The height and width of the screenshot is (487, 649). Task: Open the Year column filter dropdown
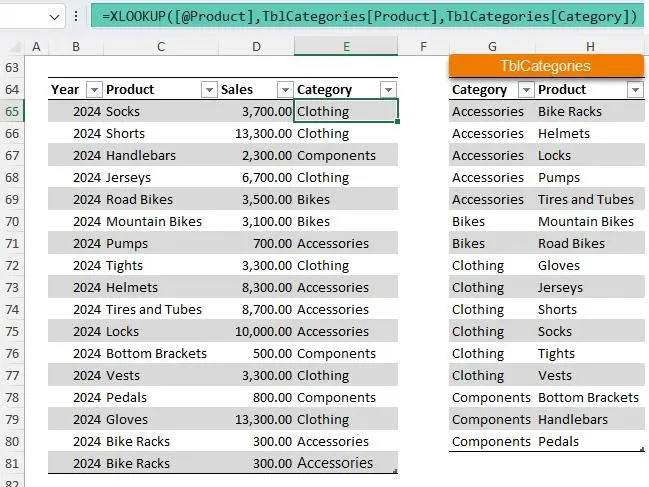coord(94,89)
